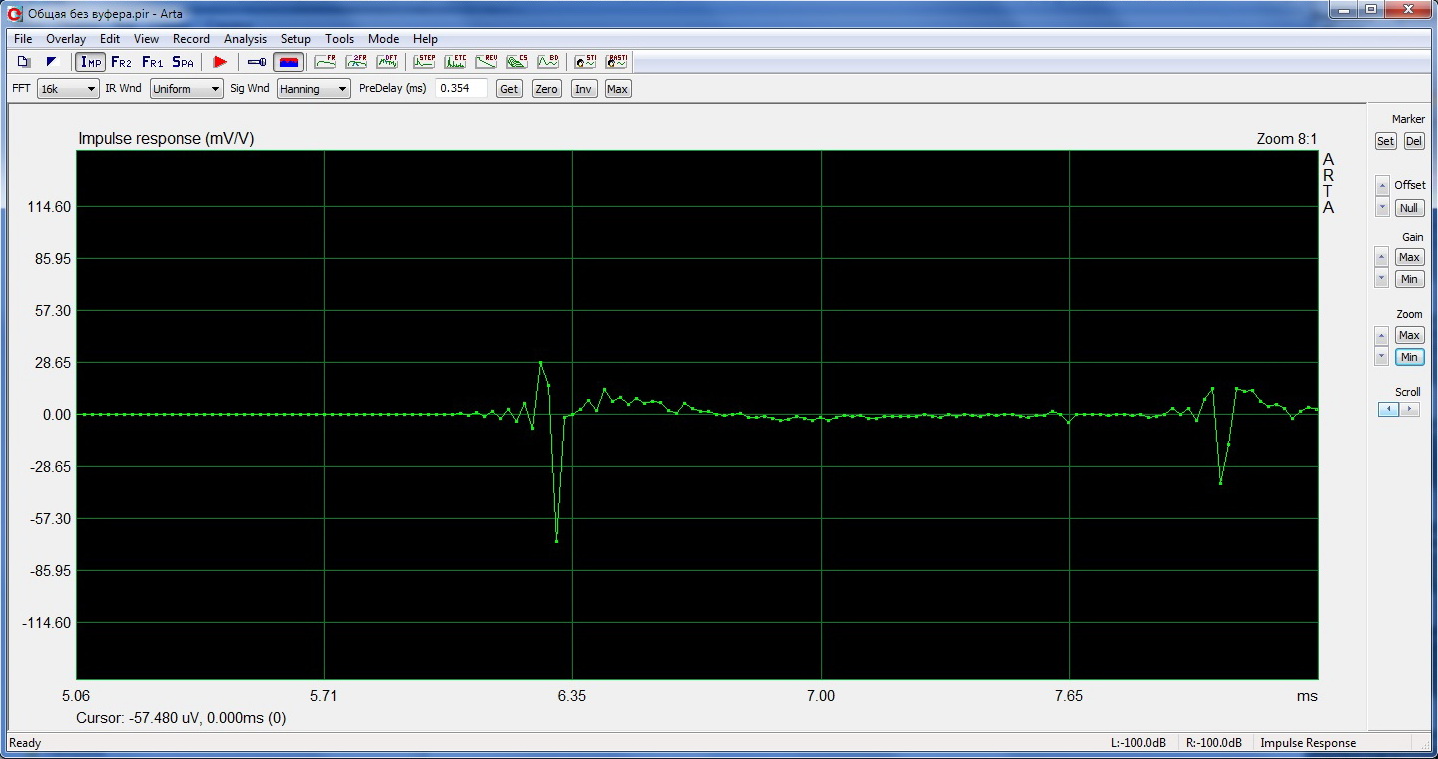The image size is (1438, 759).
Task: Click the large negative impulse peak near 6.35 ms
Action: (556, 541)
